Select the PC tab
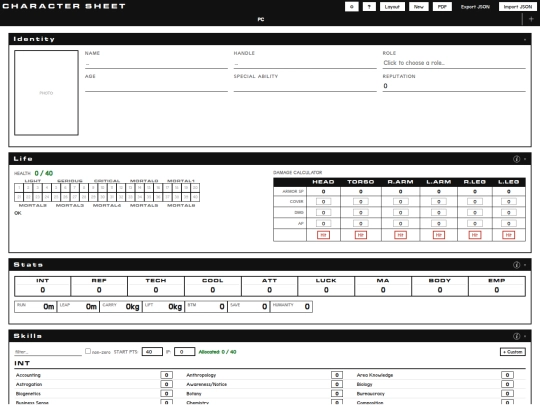Image resolution: width=540 pixels, height=405 pixels. [261, 19]
